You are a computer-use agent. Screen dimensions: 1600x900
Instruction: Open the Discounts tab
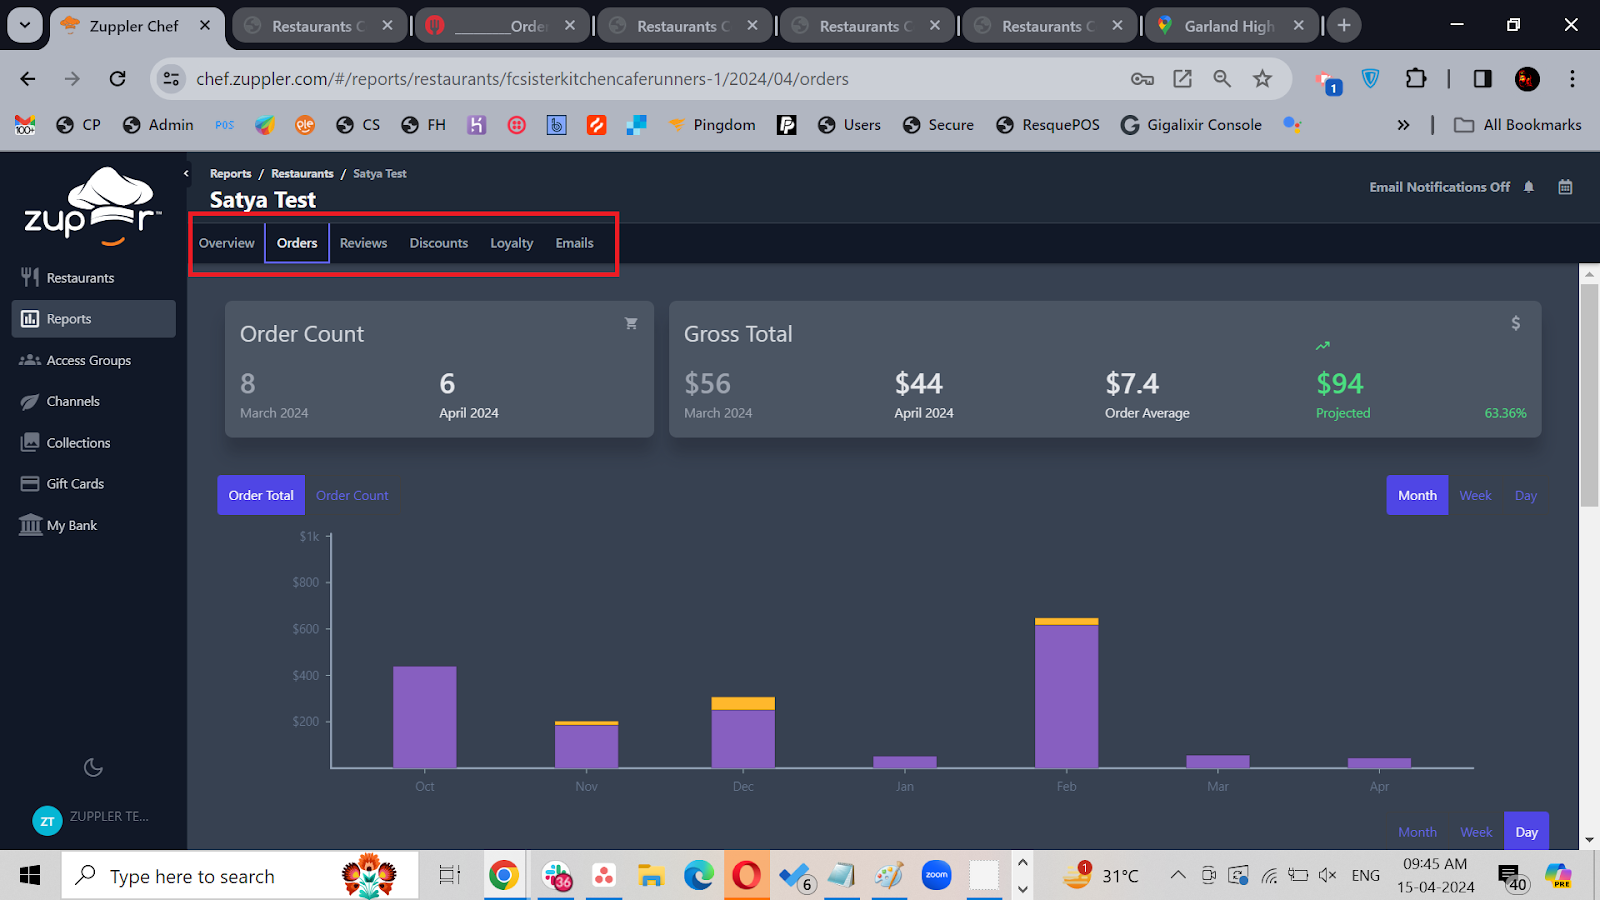coord(439,243)
